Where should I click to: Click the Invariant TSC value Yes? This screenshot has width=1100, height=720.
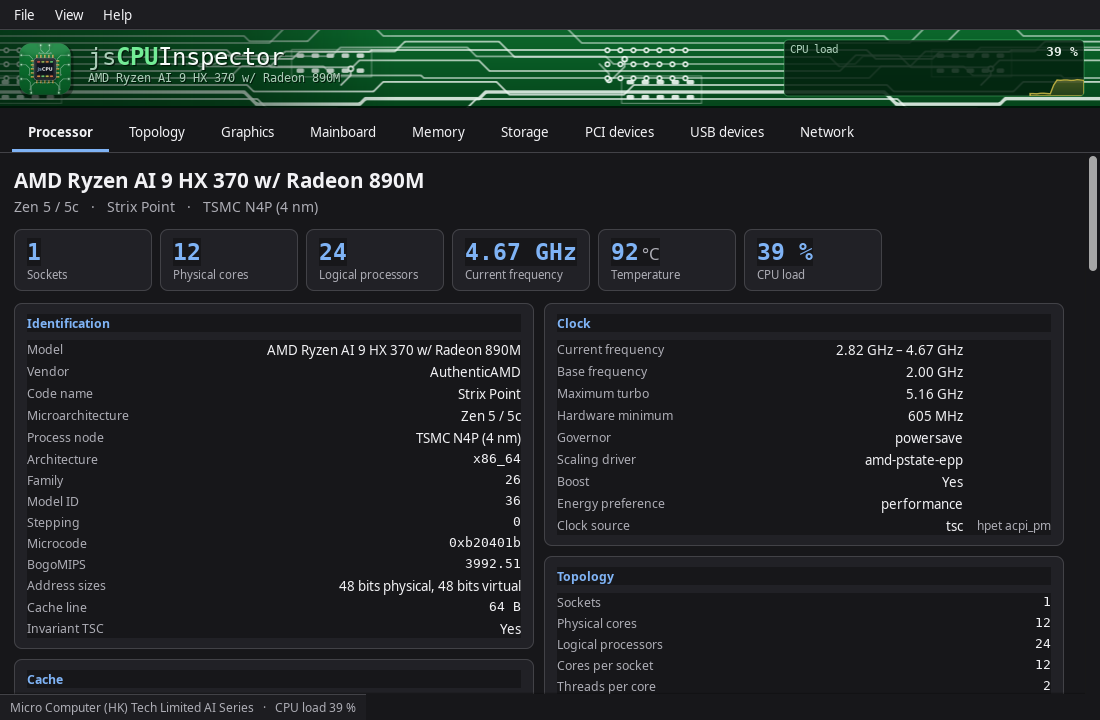point(510,629)
